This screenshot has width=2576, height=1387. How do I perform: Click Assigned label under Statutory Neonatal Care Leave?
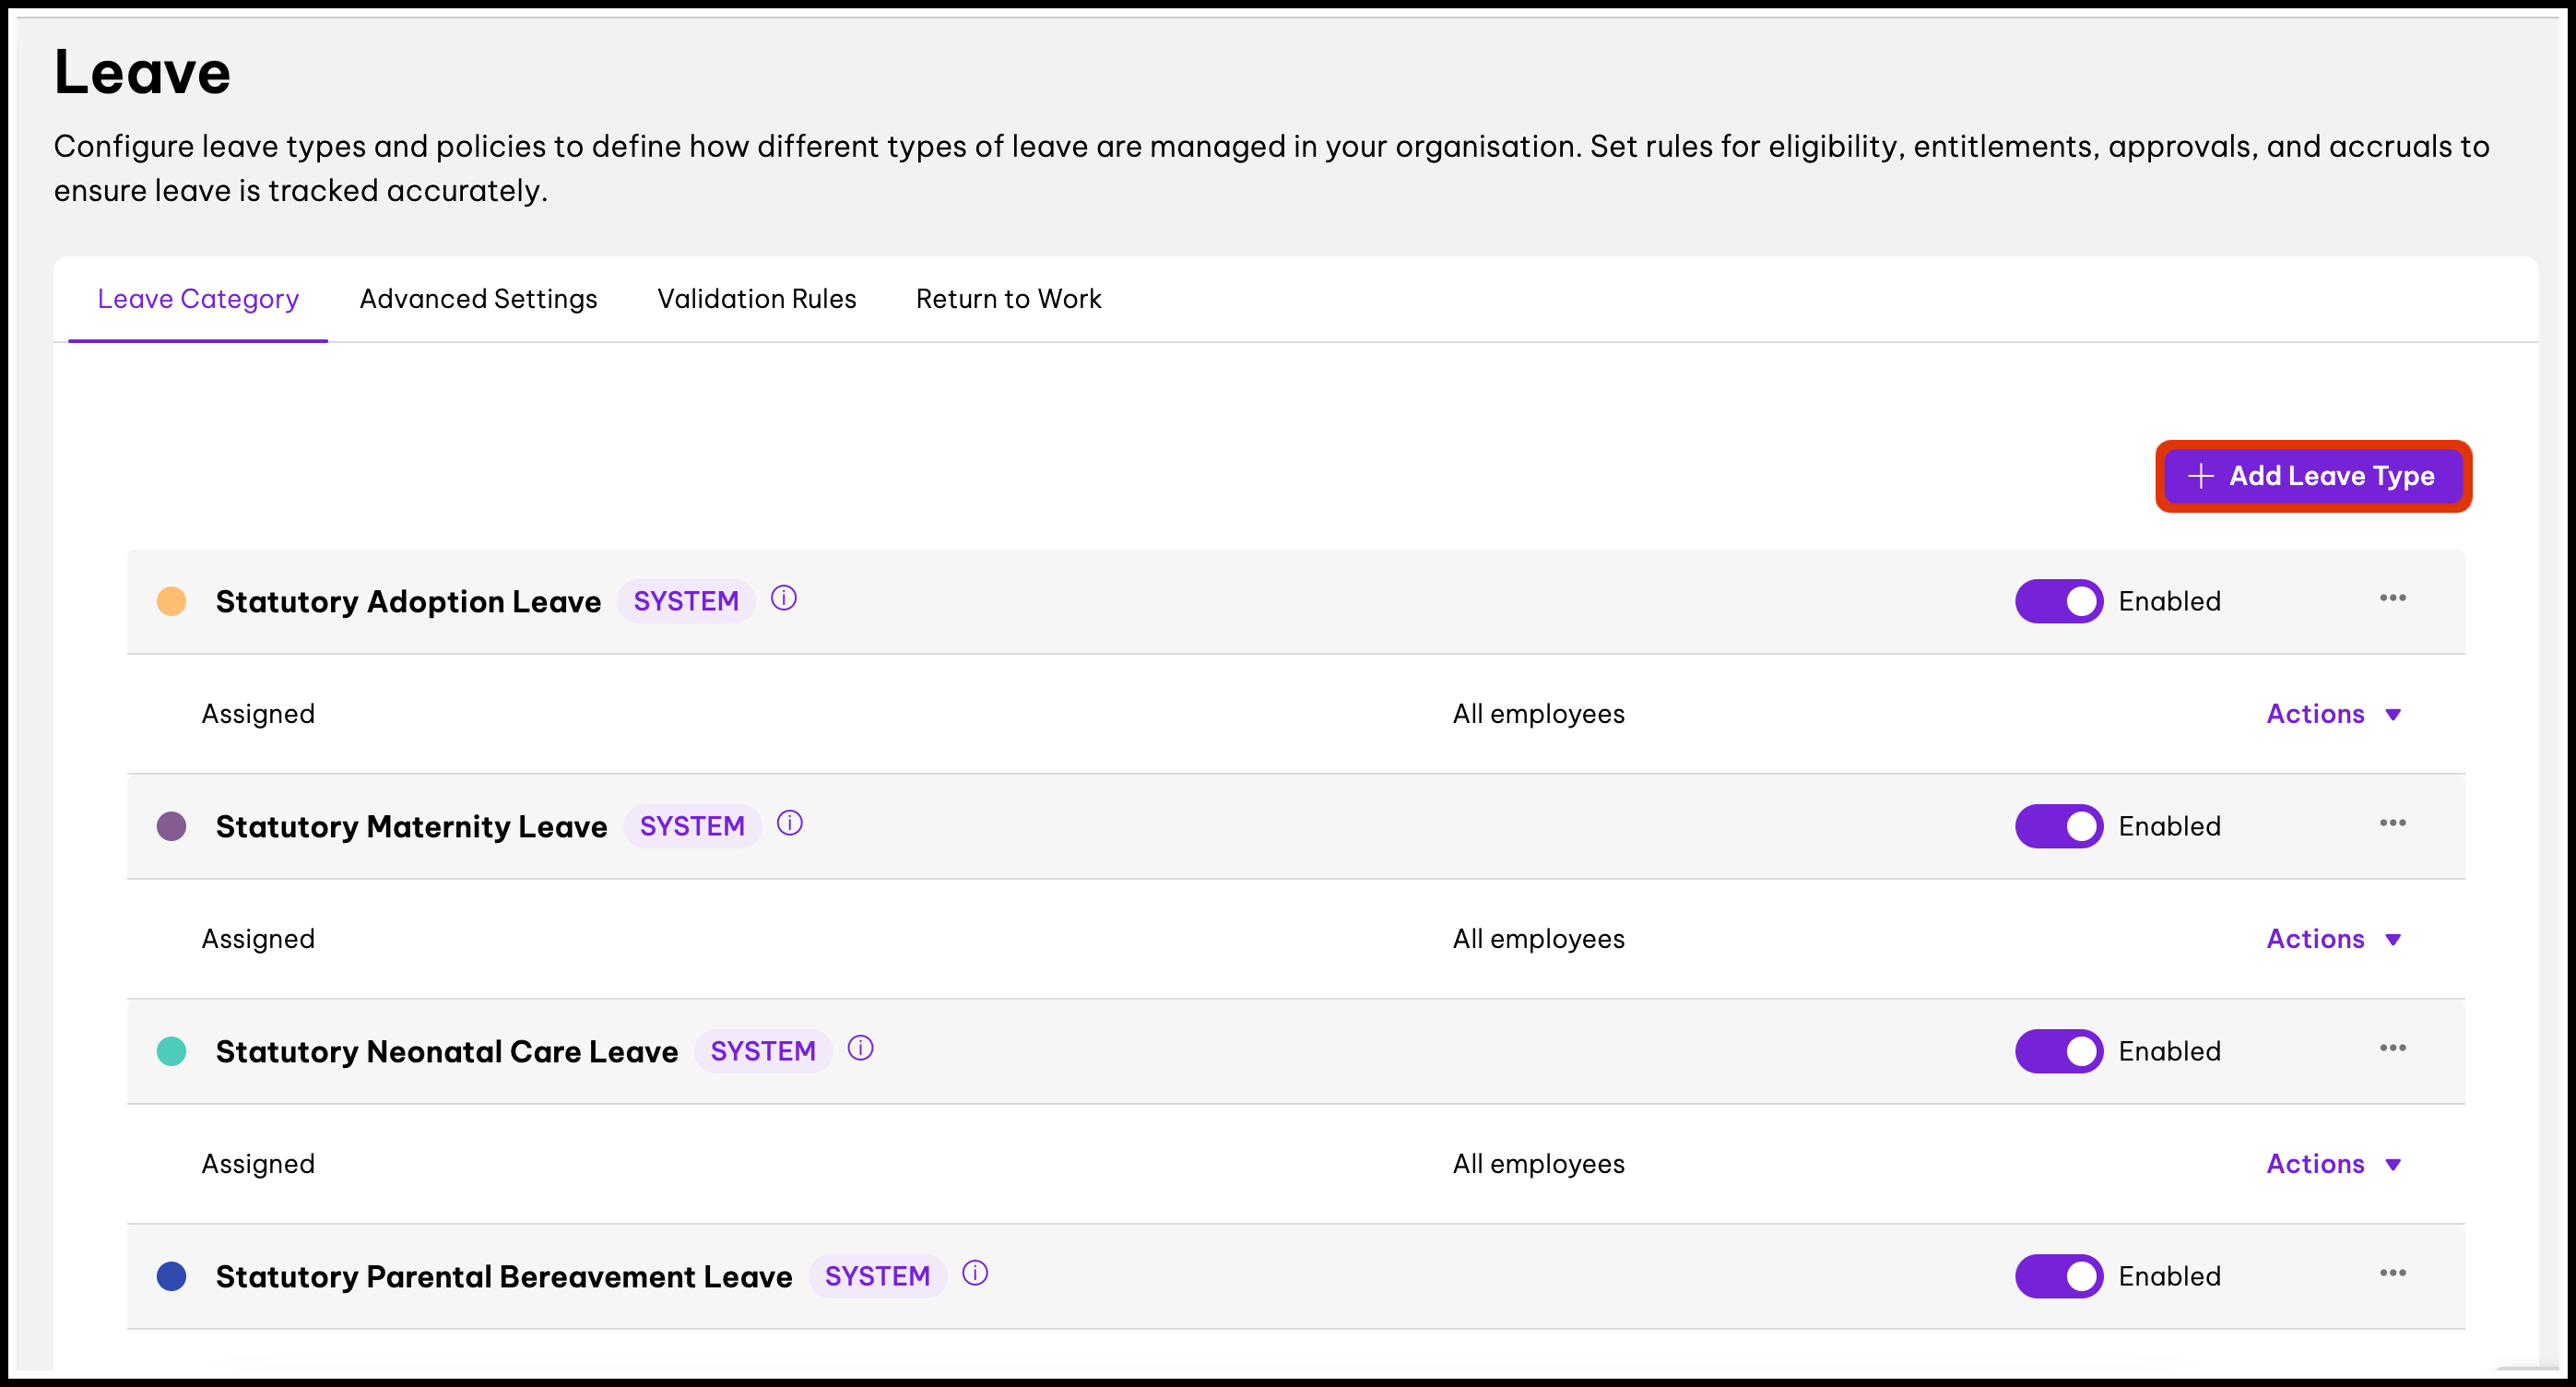[258, 1164]
